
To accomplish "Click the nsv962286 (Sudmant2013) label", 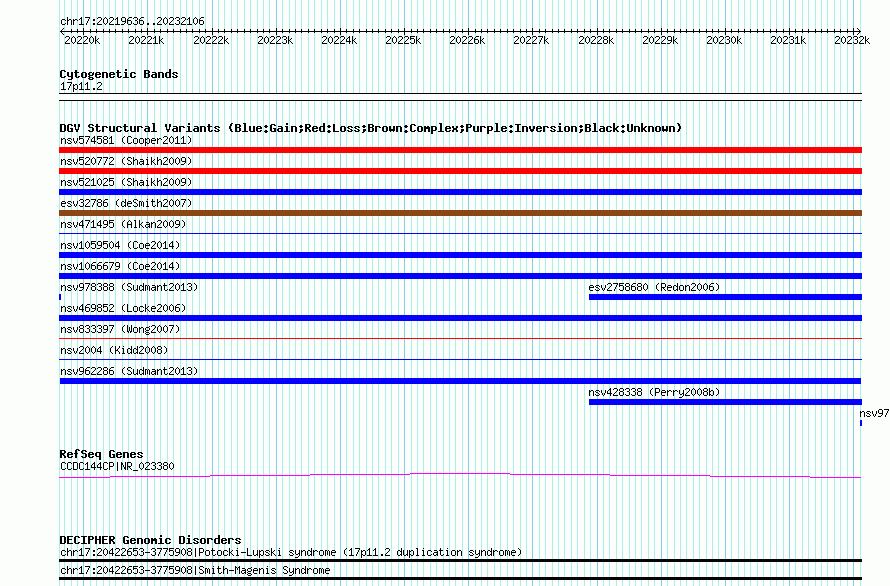I will tap(129, 371).
